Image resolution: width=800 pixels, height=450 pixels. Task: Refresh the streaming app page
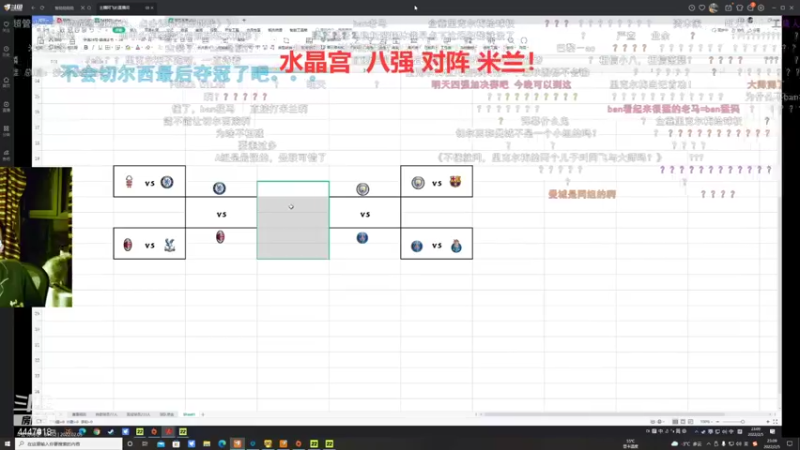(x=42, y=8)
